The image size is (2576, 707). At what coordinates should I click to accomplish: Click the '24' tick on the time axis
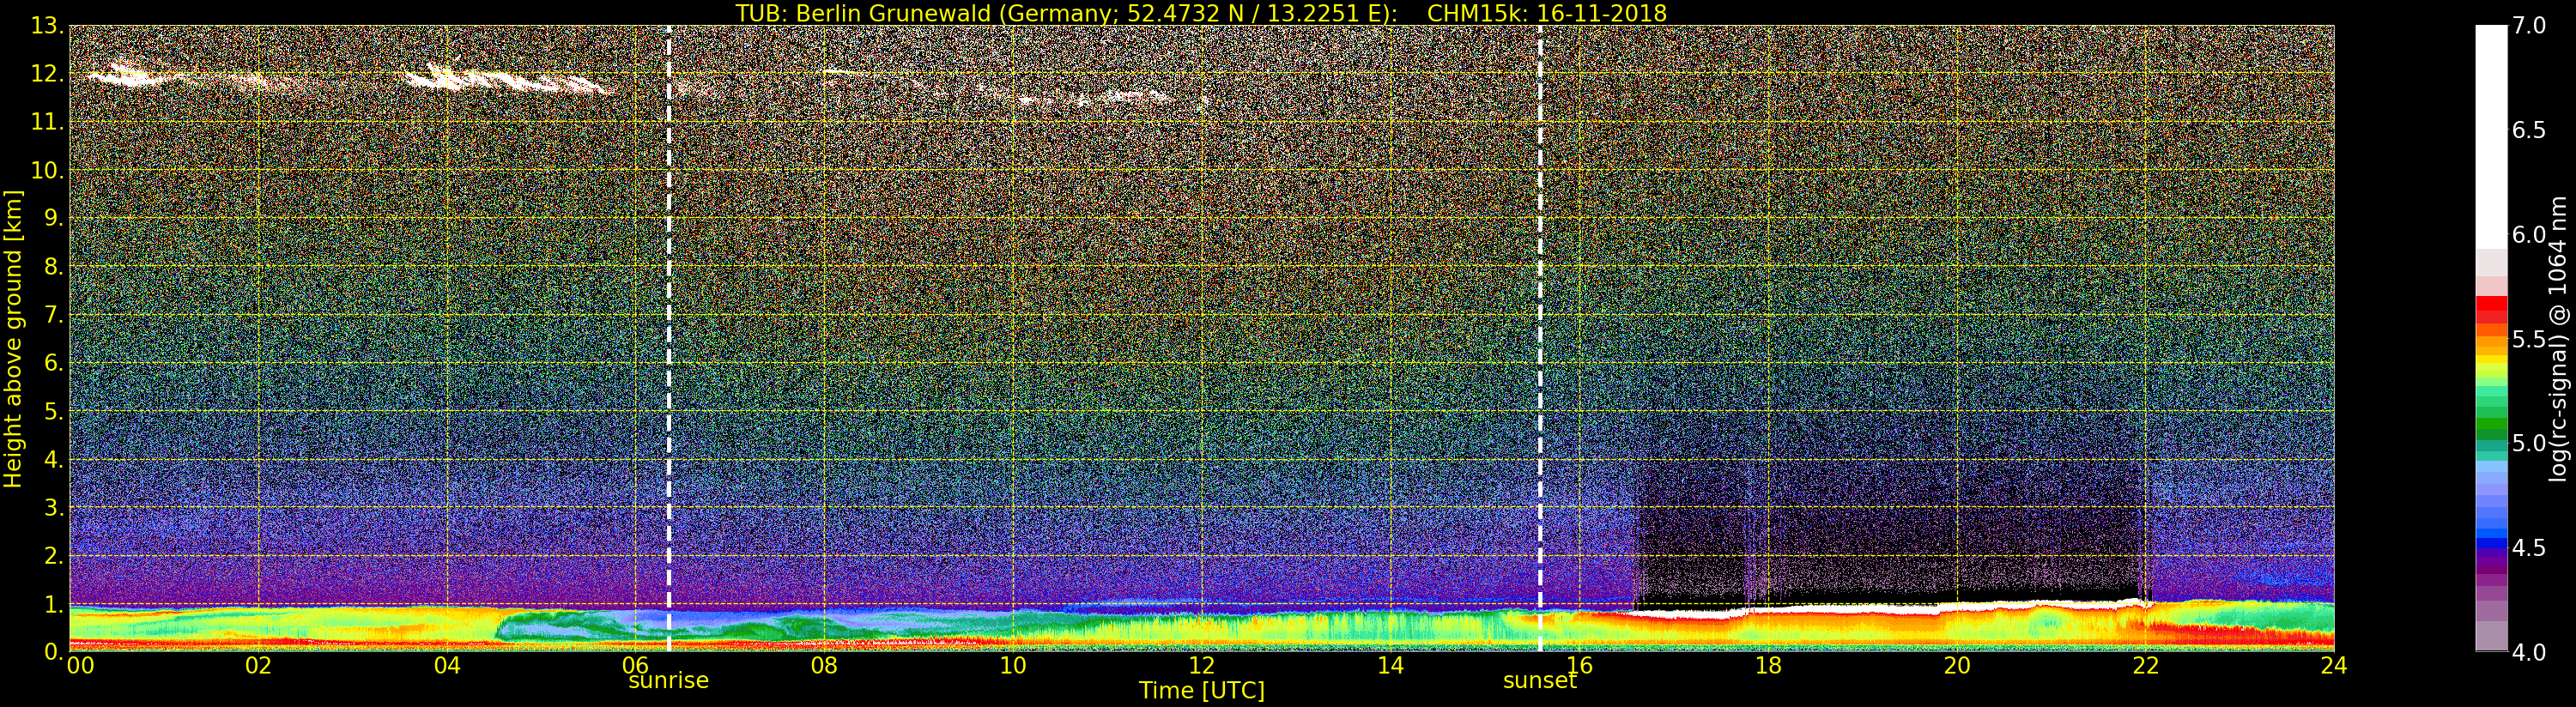[x=2334, y=665]
